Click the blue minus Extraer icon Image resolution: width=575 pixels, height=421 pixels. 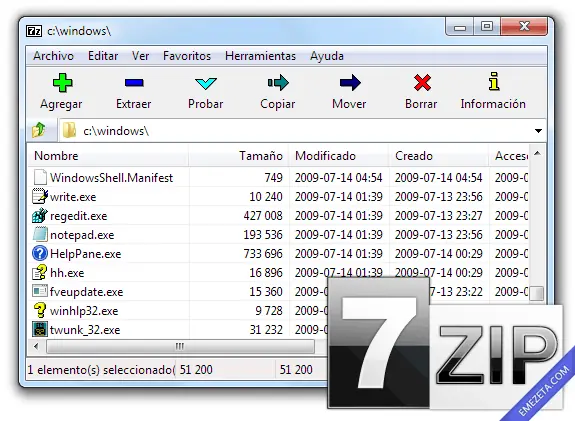click(134, 83)
